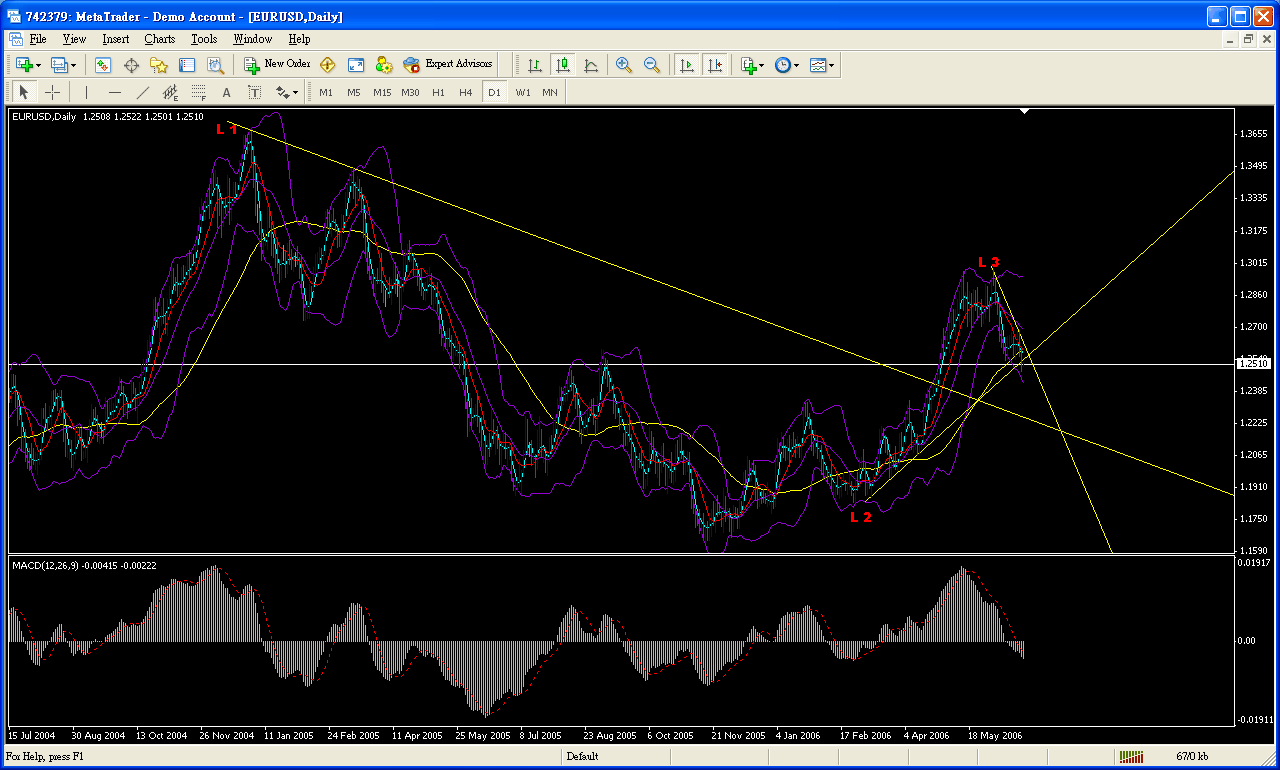Switch to full screen mode icon
Viewport: 1280px width, 770px height.
point(355,65)
